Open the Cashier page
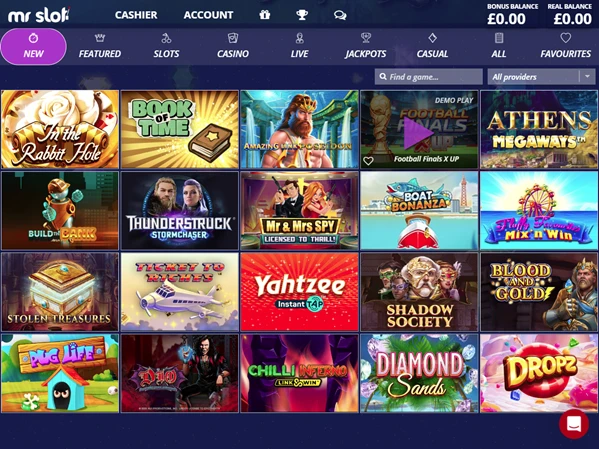600x450 pixels. point(136,15)
